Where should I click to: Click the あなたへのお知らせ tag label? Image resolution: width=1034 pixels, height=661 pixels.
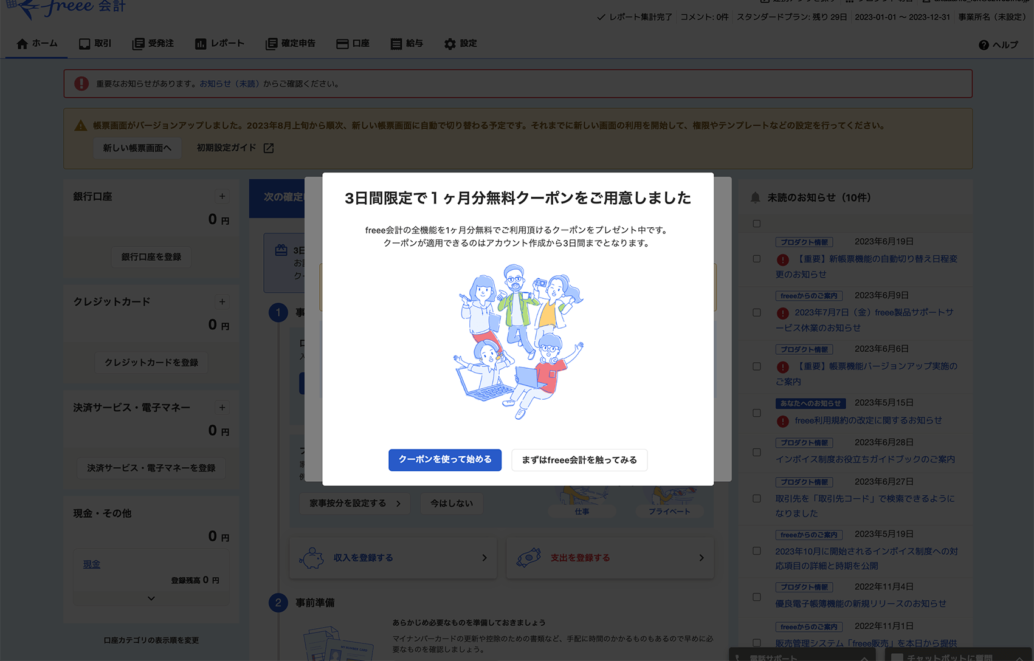click(810, 403)
